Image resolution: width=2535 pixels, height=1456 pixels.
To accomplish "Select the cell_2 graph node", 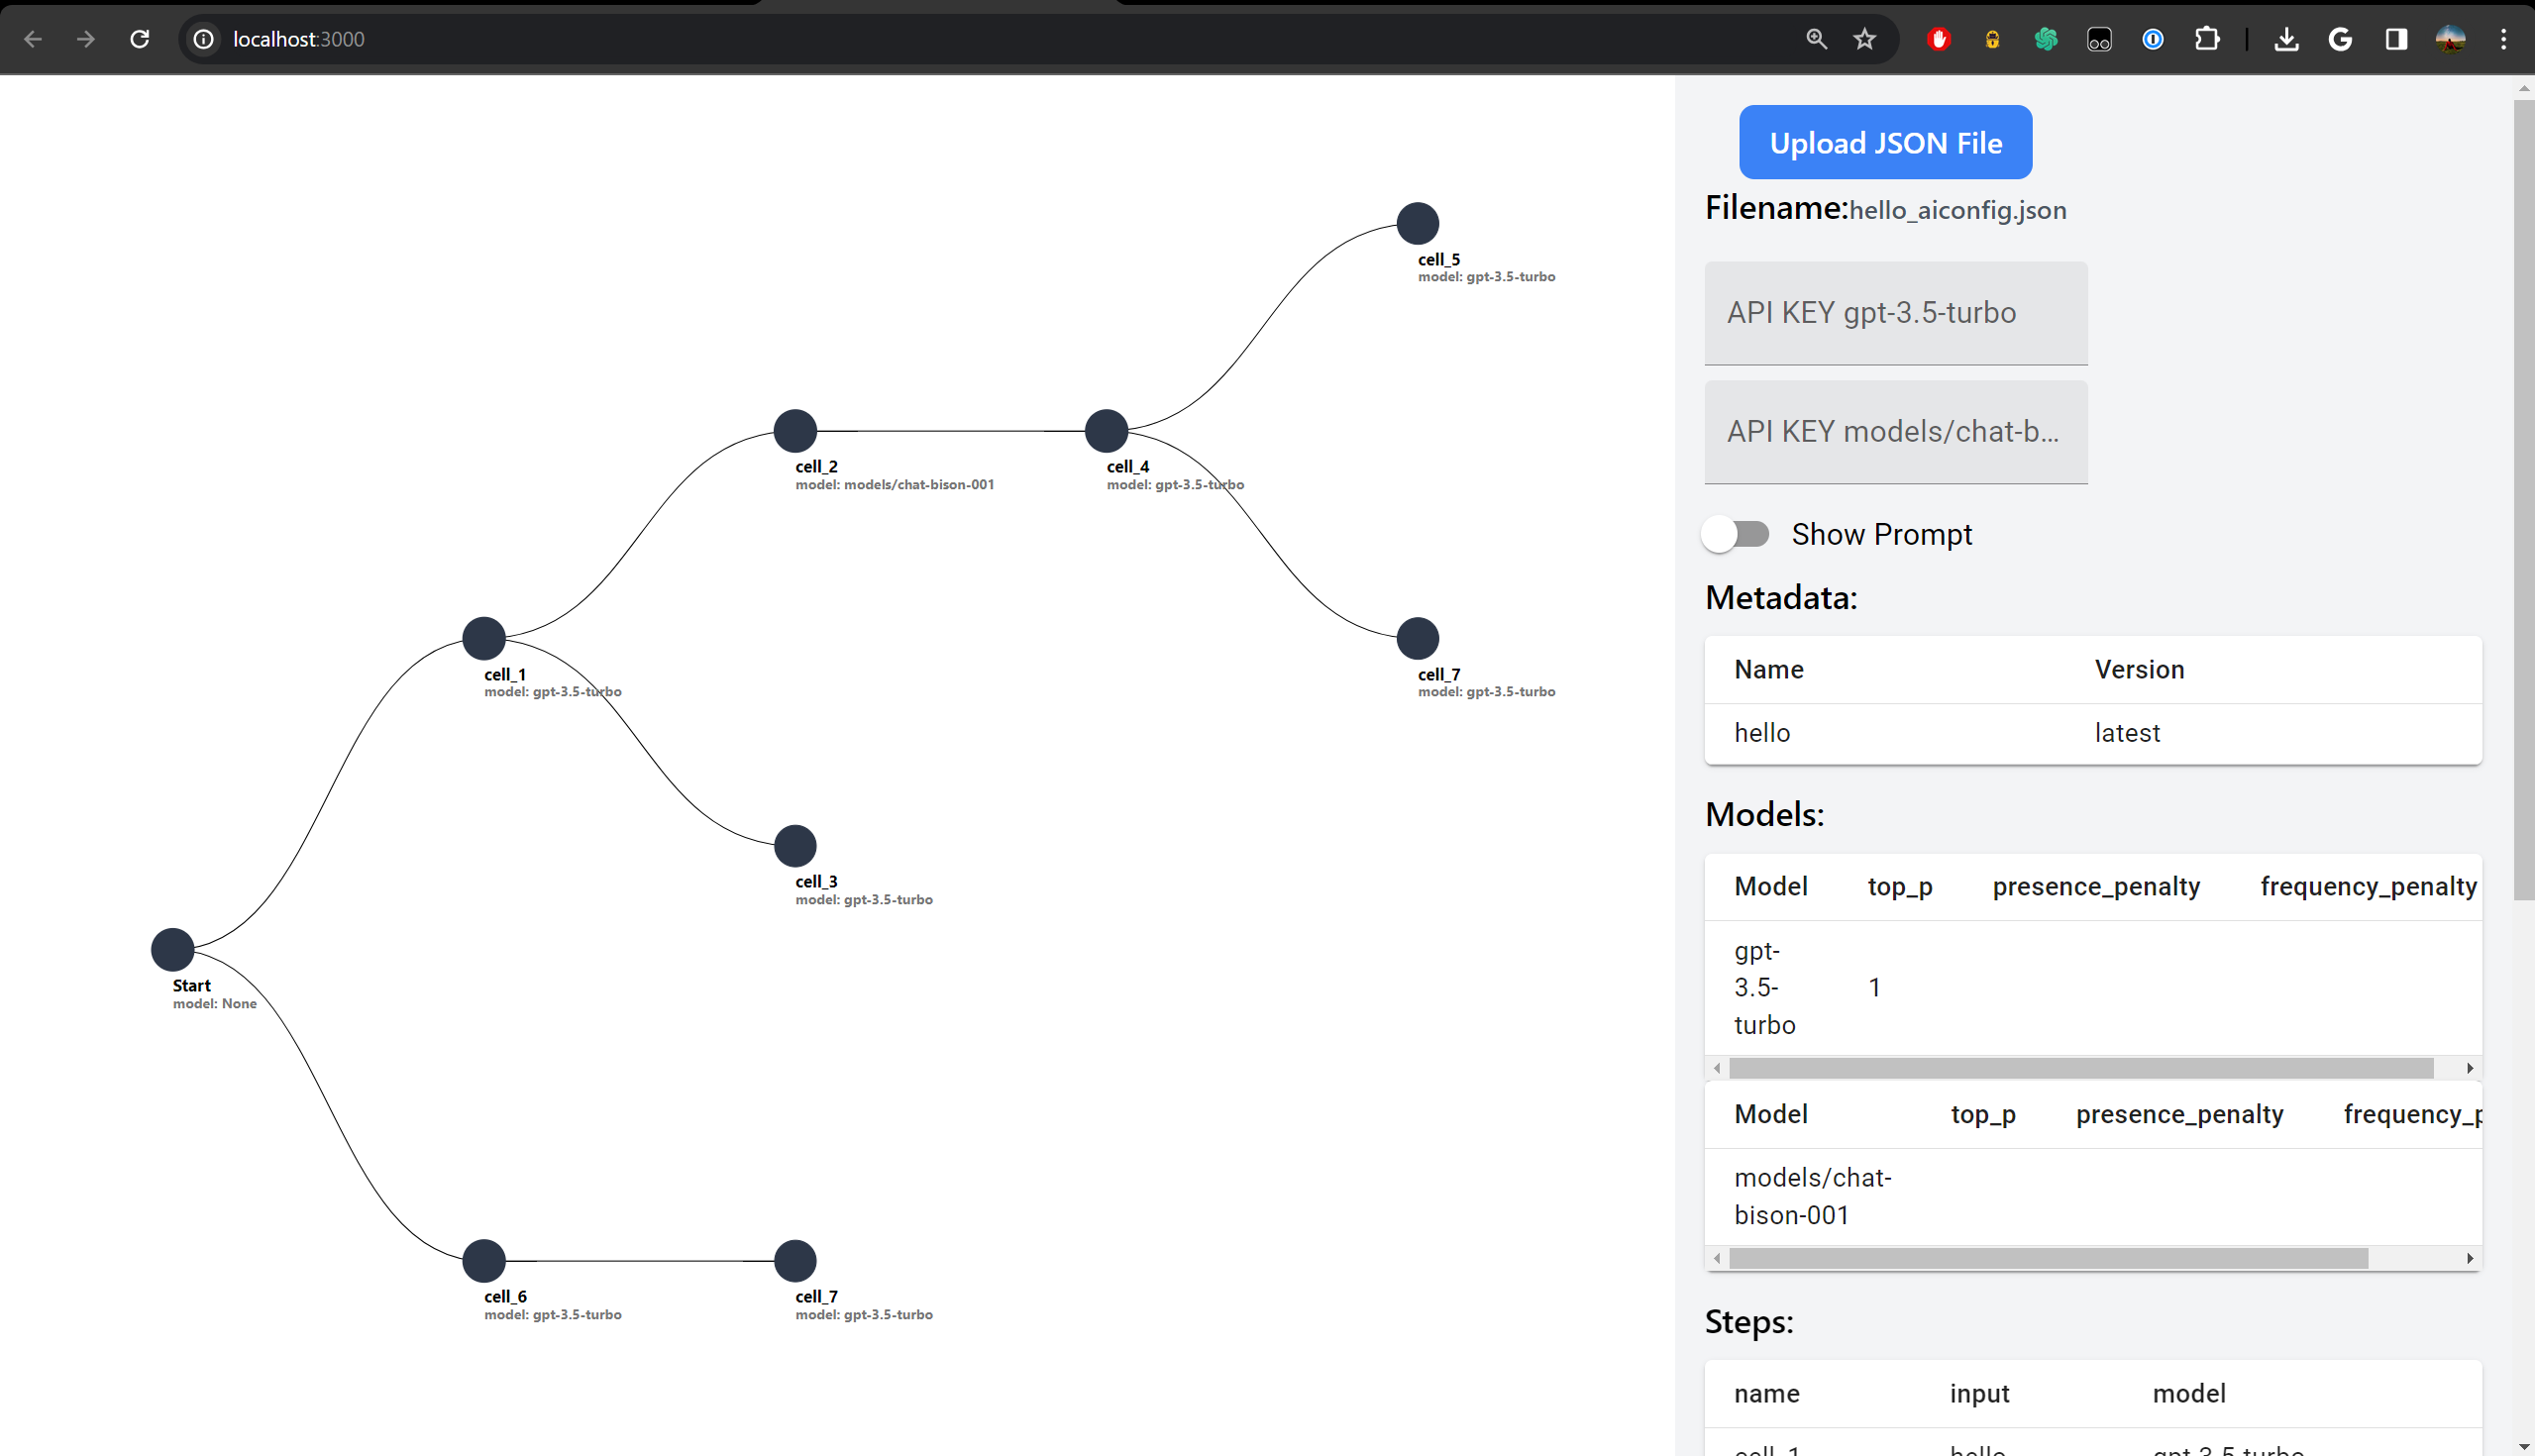I will pos(795,431).
